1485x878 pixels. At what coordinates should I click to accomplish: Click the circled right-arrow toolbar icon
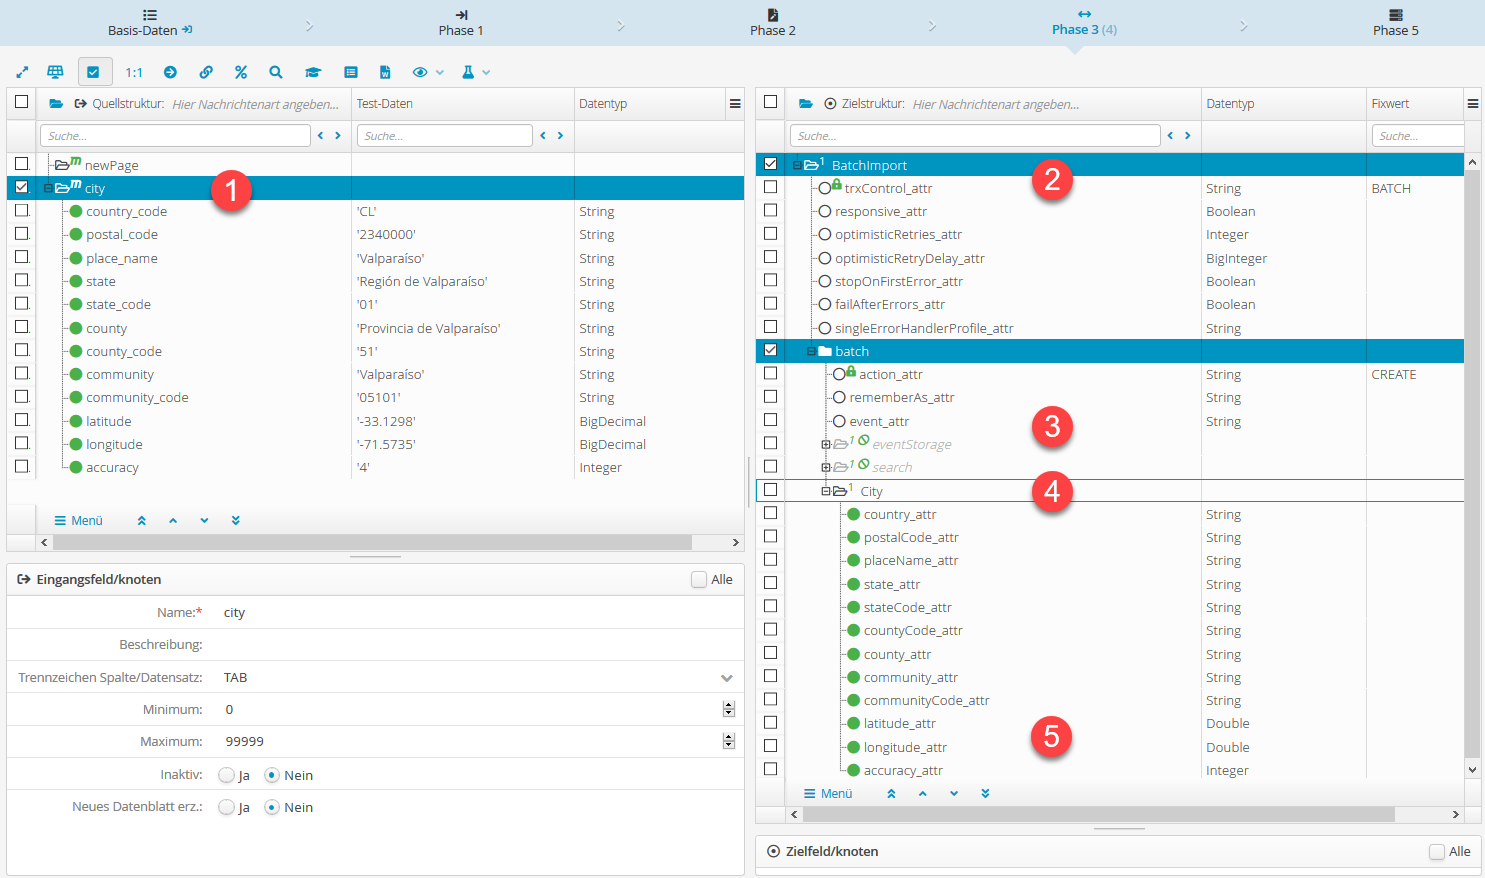pos(170,72)
